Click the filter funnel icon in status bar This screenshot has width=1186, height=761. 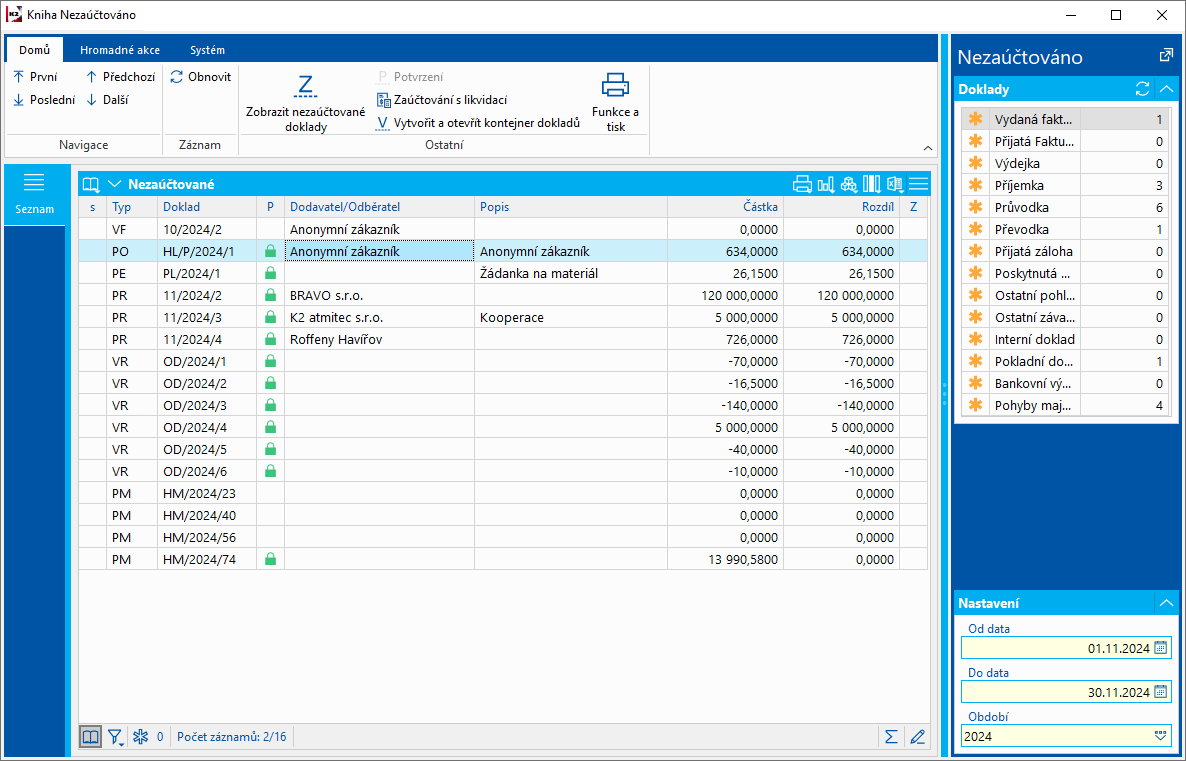(116, 737)
